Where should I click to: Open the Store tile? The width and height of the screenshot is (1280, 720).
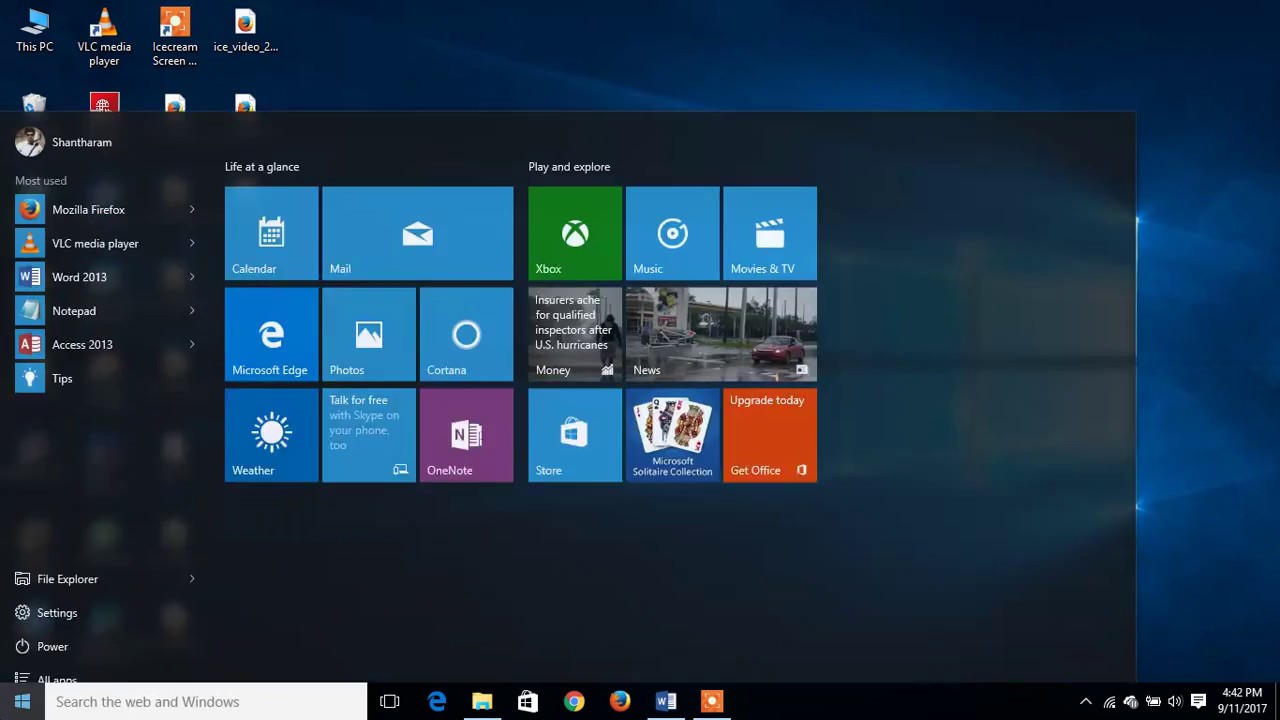[x=575, y=436]
